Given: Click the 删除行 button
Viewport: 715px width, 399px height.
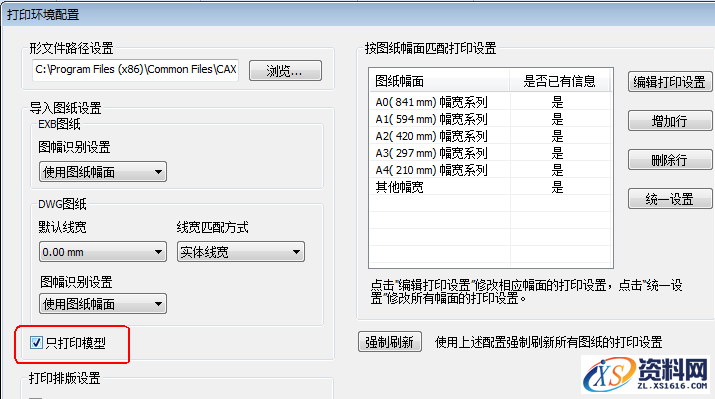Looking at the screenshot, I should click(x=669, y=161).
